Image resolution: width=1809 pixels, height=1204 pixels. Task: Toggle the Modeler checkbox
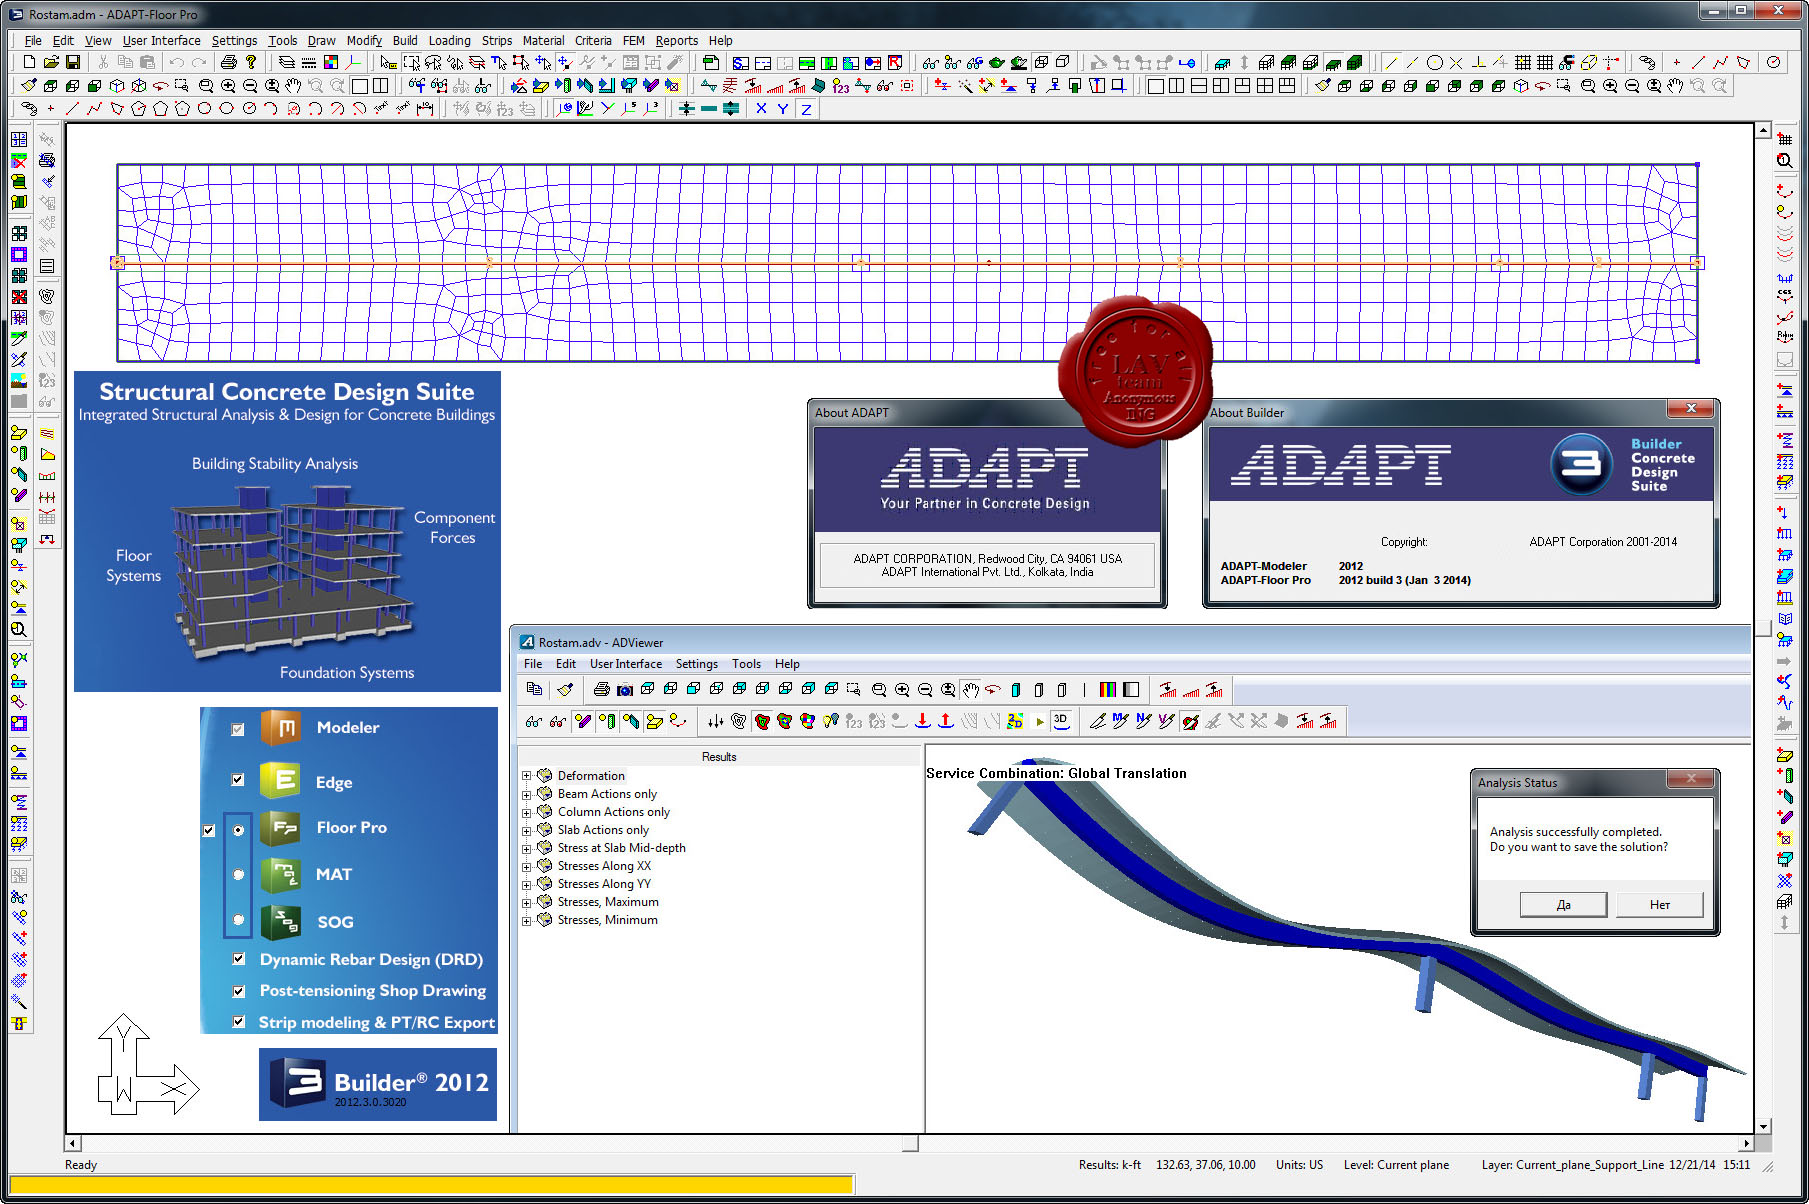[237, 729]
